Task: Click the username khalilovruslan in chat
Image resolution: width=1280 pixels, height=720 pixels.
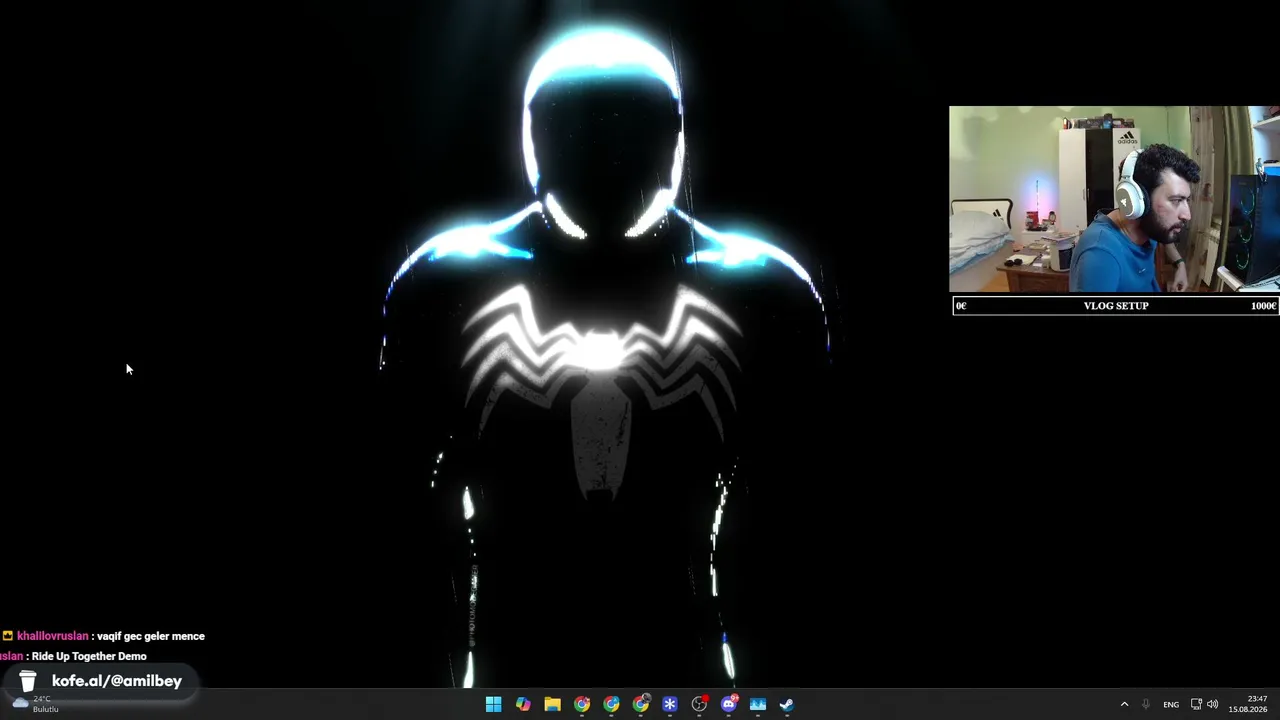Action: point(53,636)
